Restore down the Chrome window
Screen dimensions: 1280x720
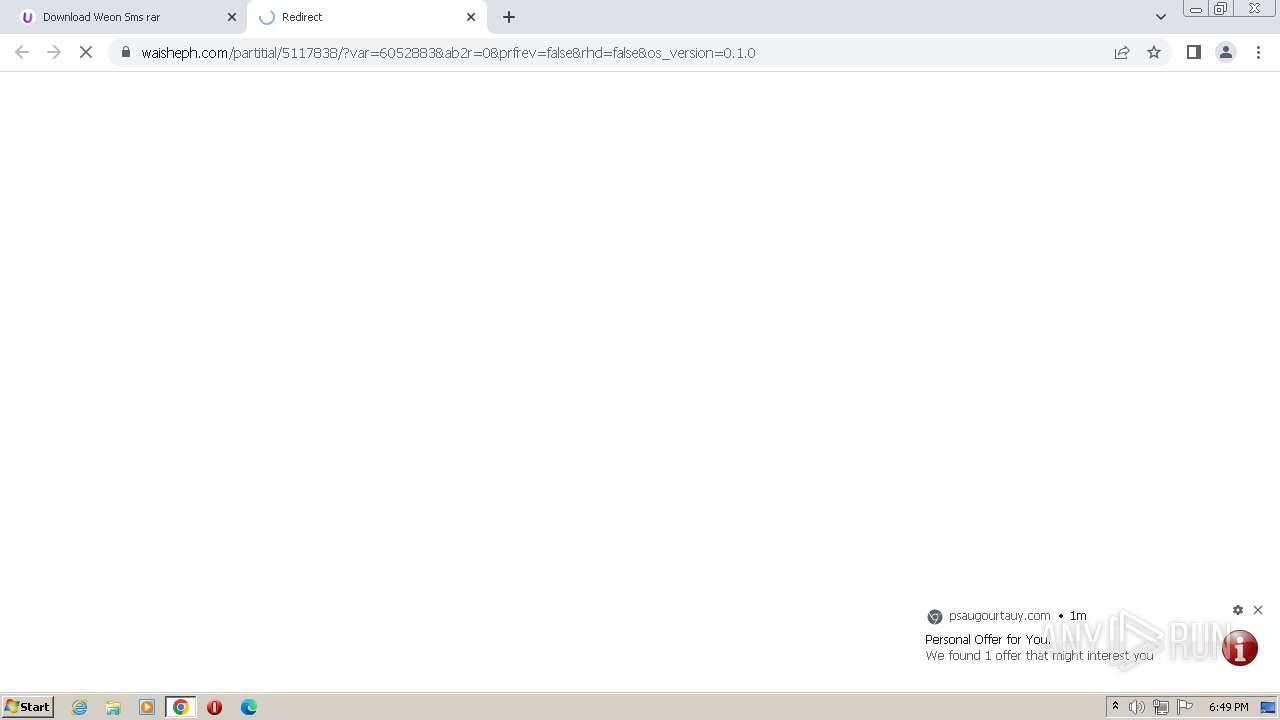pyautogui.click(x=1221, y=9)
